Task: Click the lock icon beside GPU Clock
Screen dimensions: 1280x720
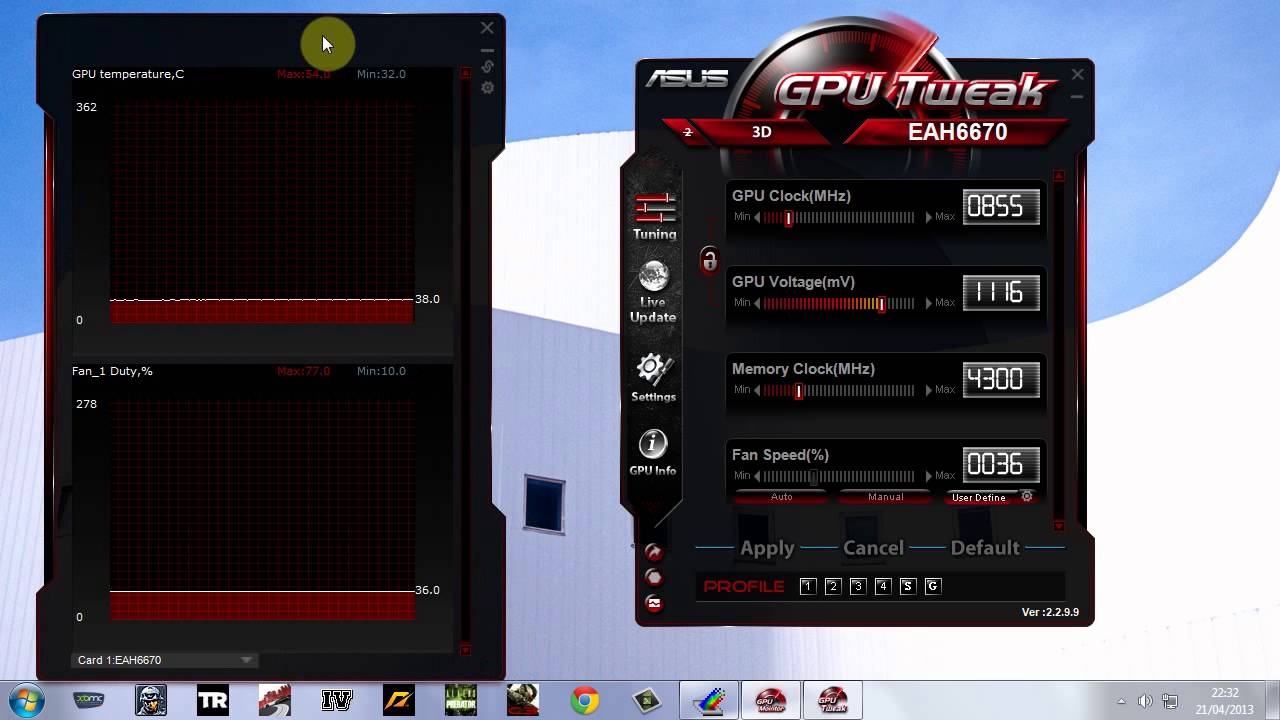Action: click(709, 261)
